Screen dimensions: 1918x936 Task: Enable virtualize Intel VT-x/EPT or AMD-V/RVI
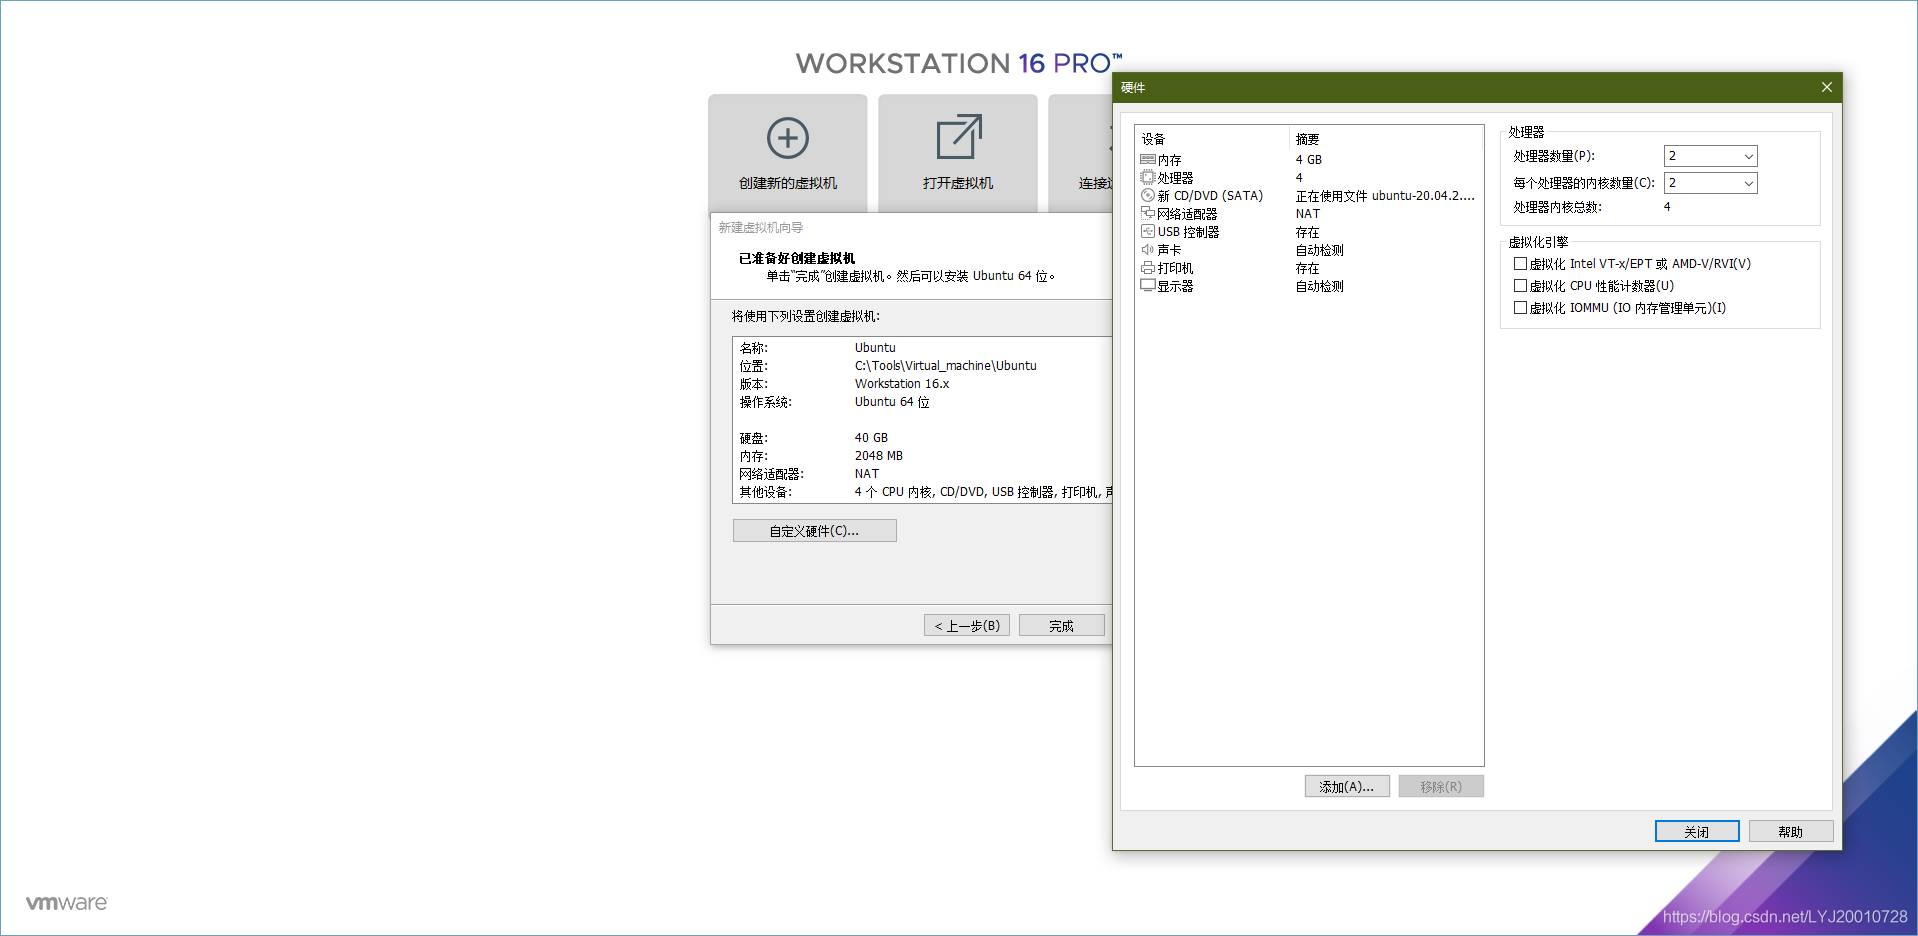1520,264
